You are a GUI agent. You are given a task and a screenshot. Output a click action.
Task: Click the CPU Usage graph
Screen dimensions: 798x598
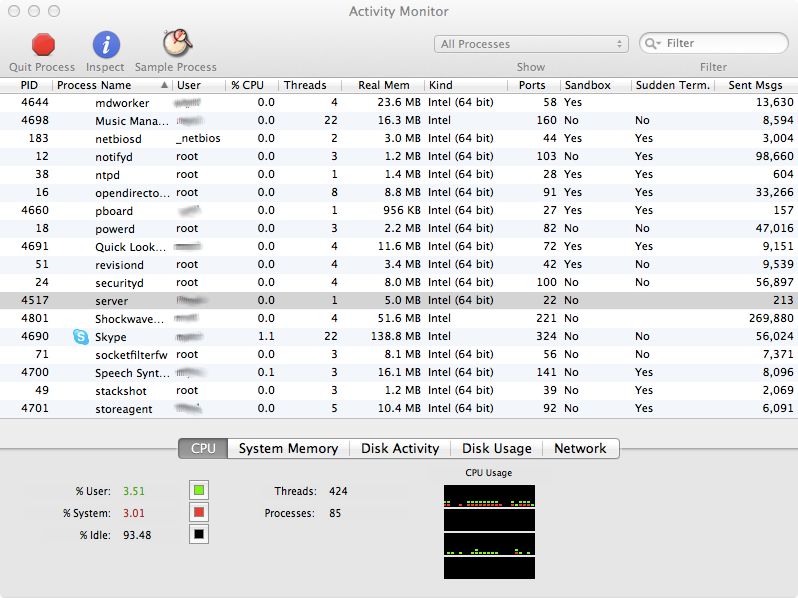[489, 532]
